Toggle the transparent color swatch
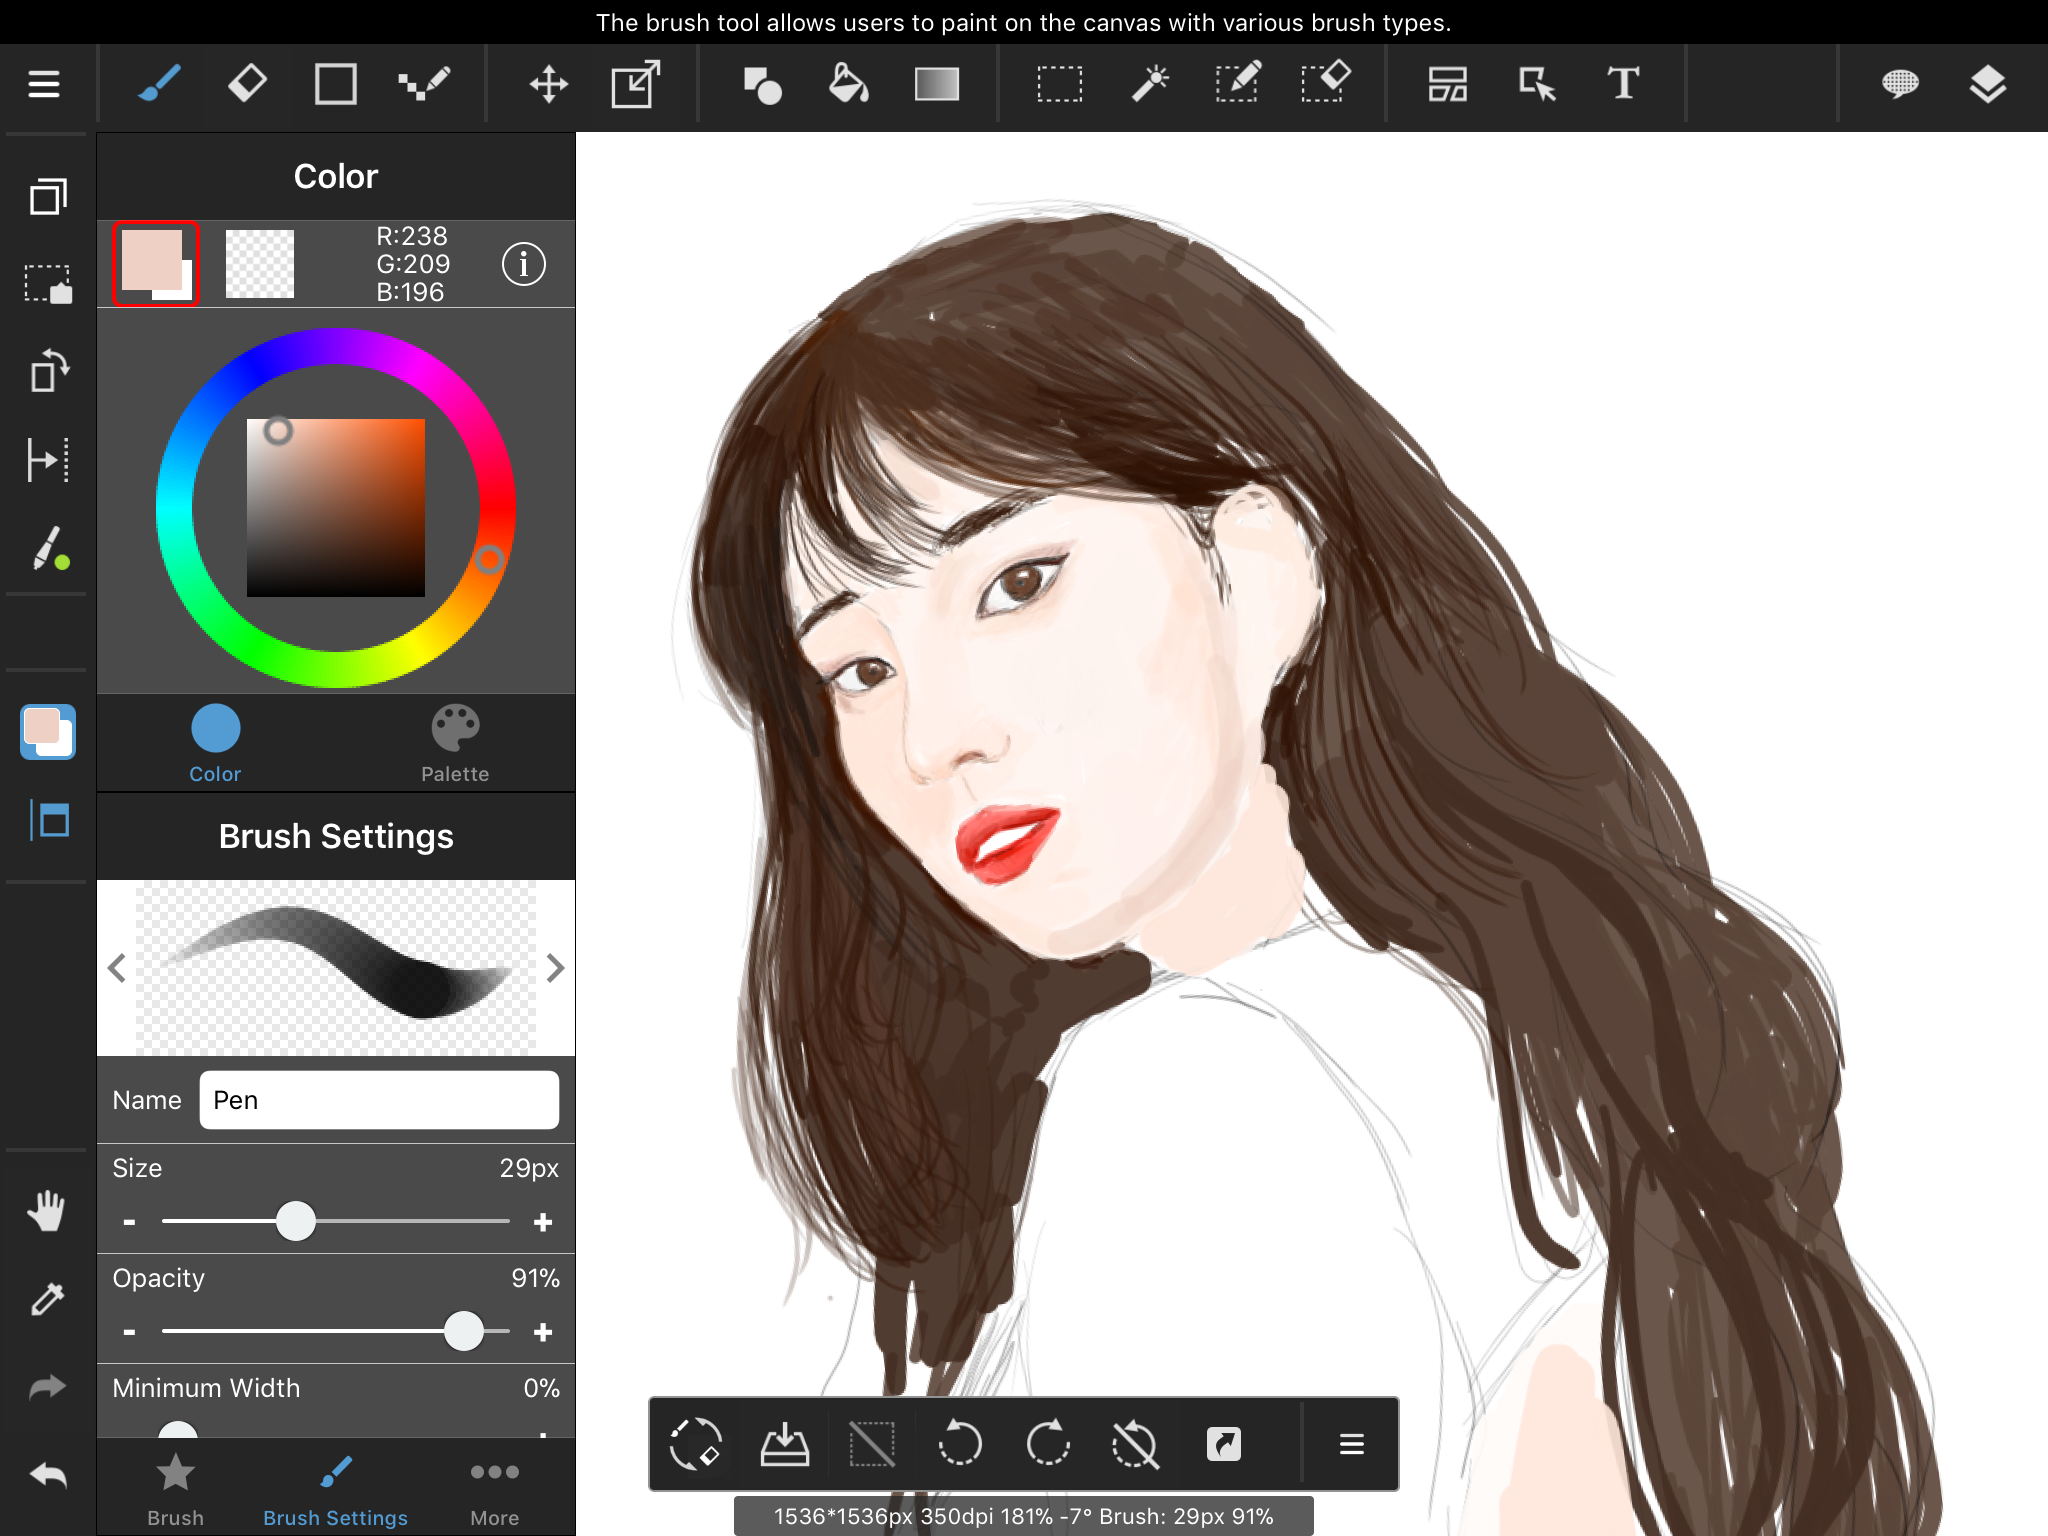The height and width of the screenshot is (1536, 2048). pos(260,264)
